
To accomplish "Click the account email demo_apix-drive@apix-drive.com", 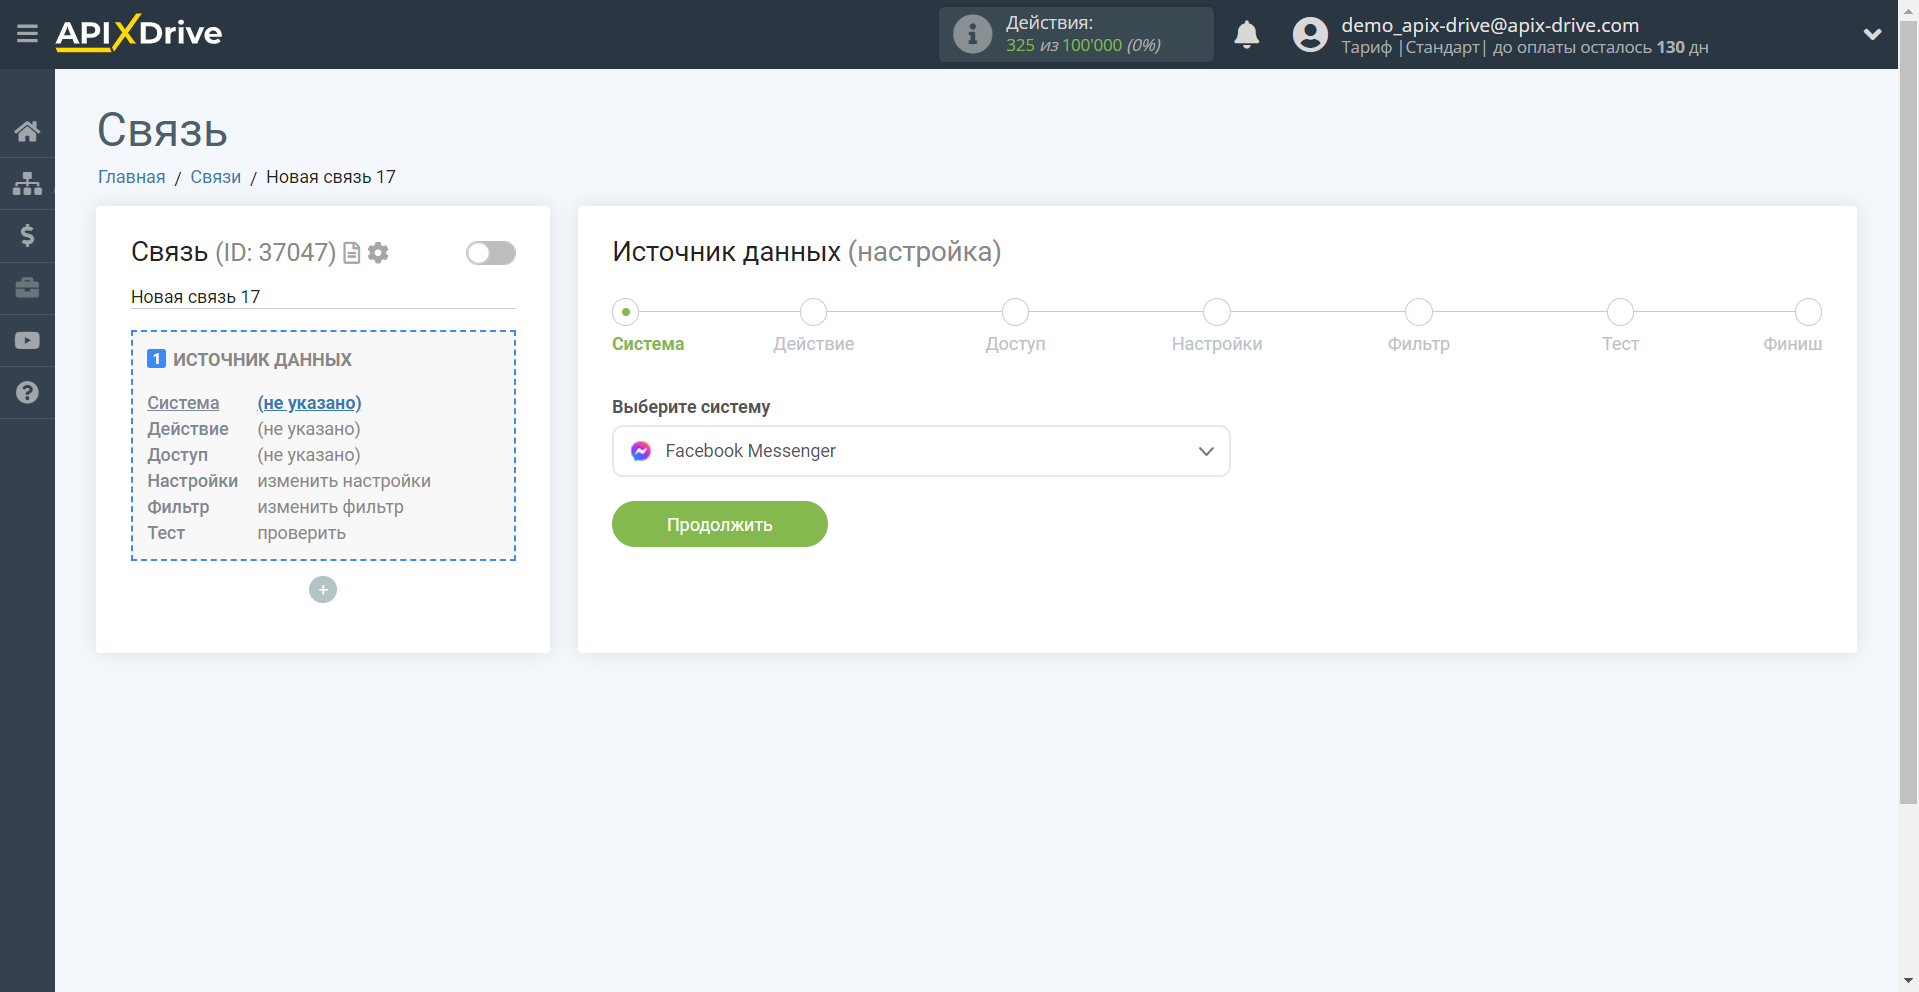I will [x=1490, y=25].
